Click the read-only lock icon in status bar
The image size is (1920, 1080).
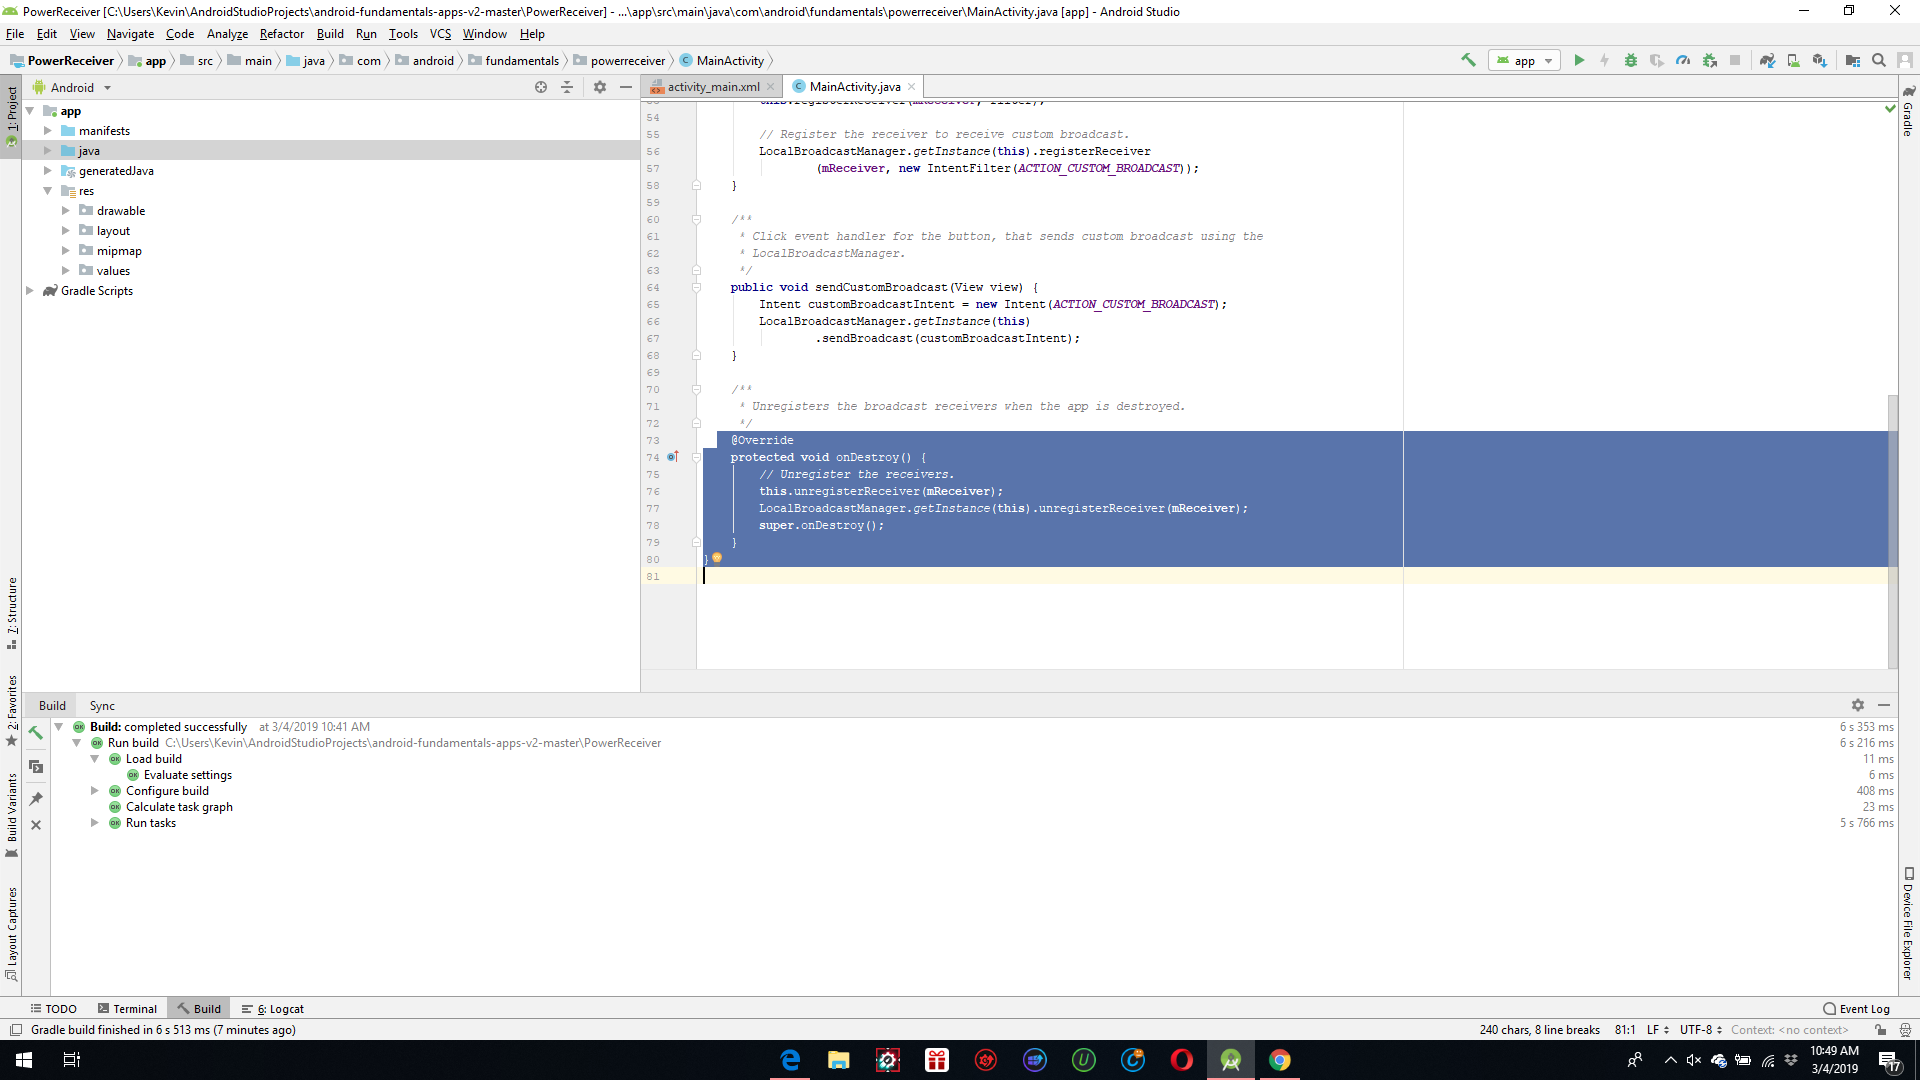1880,1029
